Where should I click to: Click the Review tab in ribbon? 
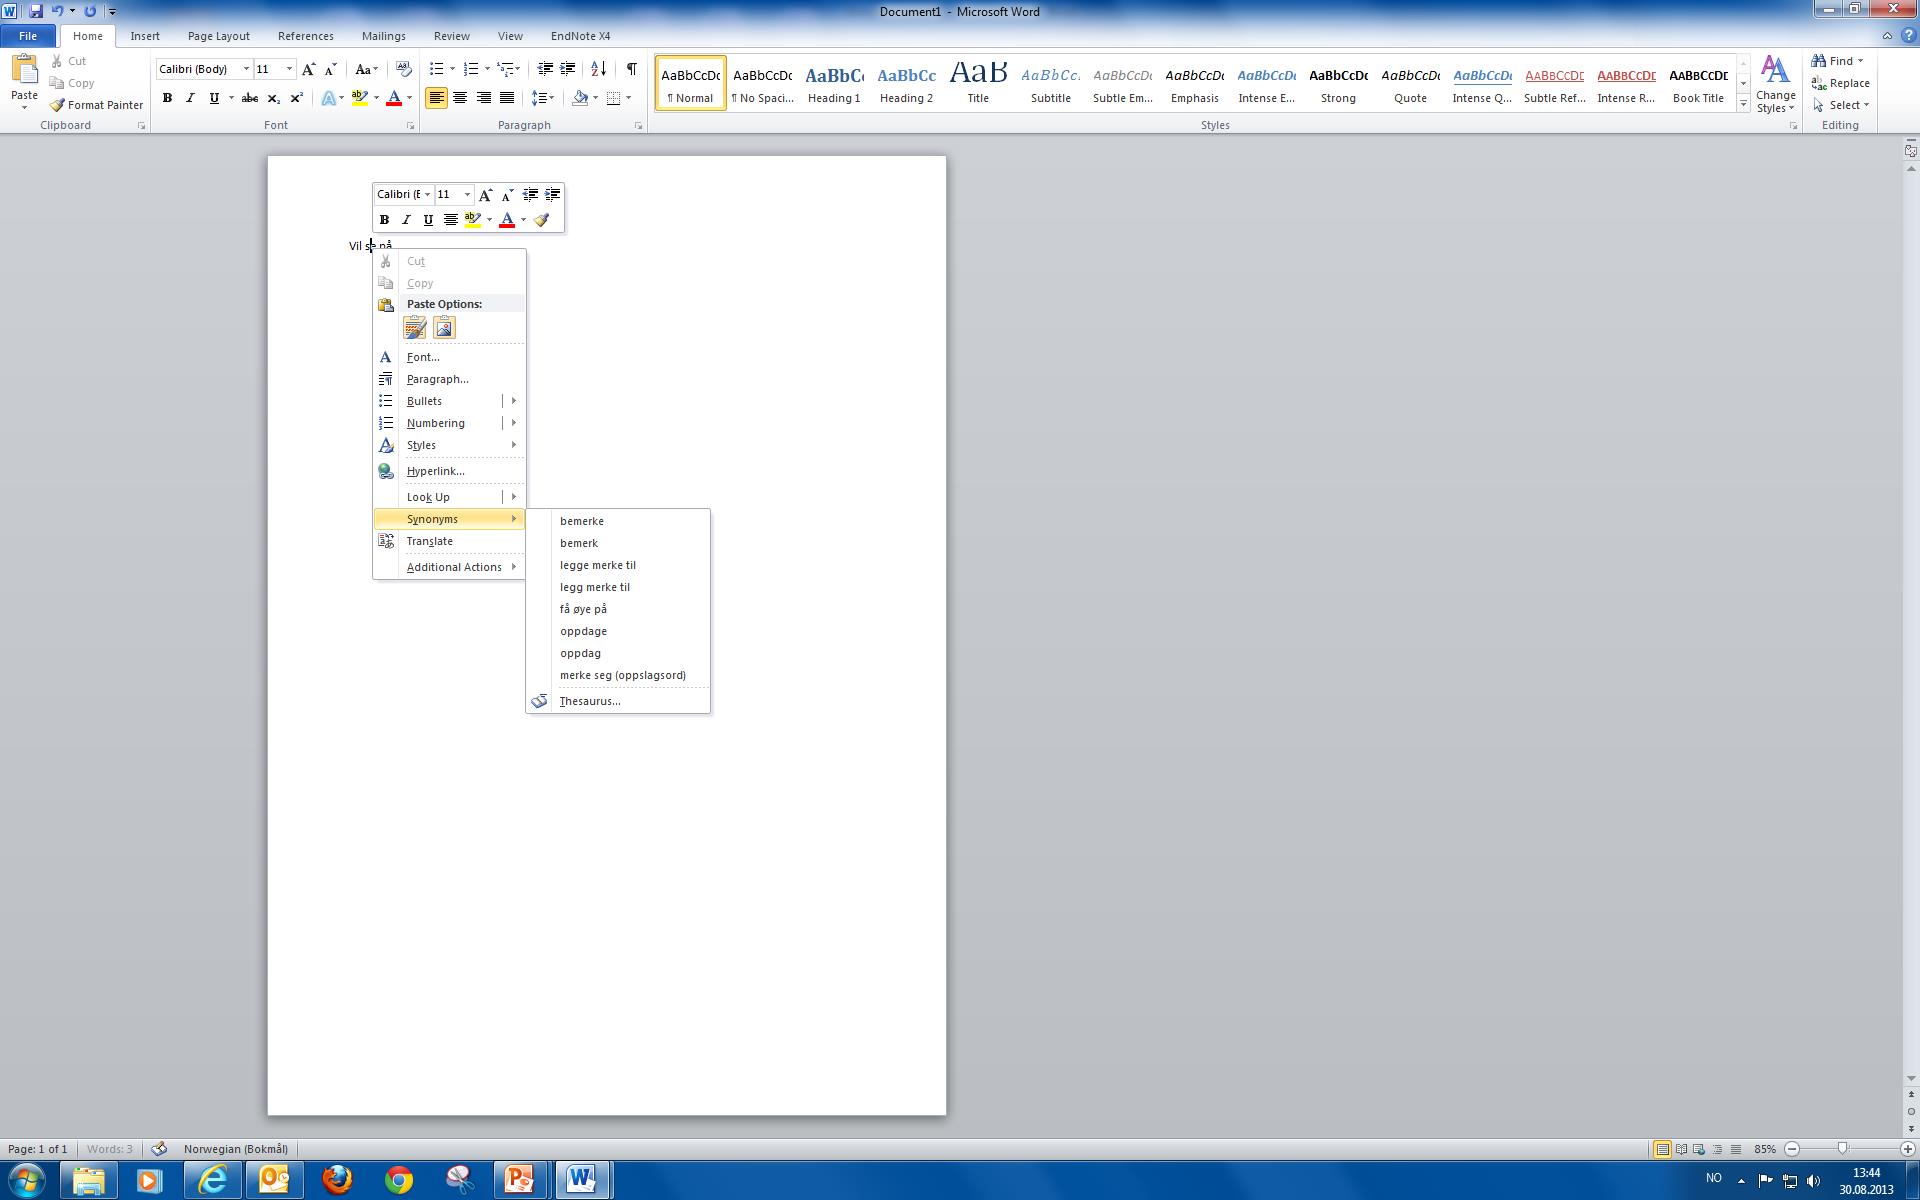coord(449,35)
